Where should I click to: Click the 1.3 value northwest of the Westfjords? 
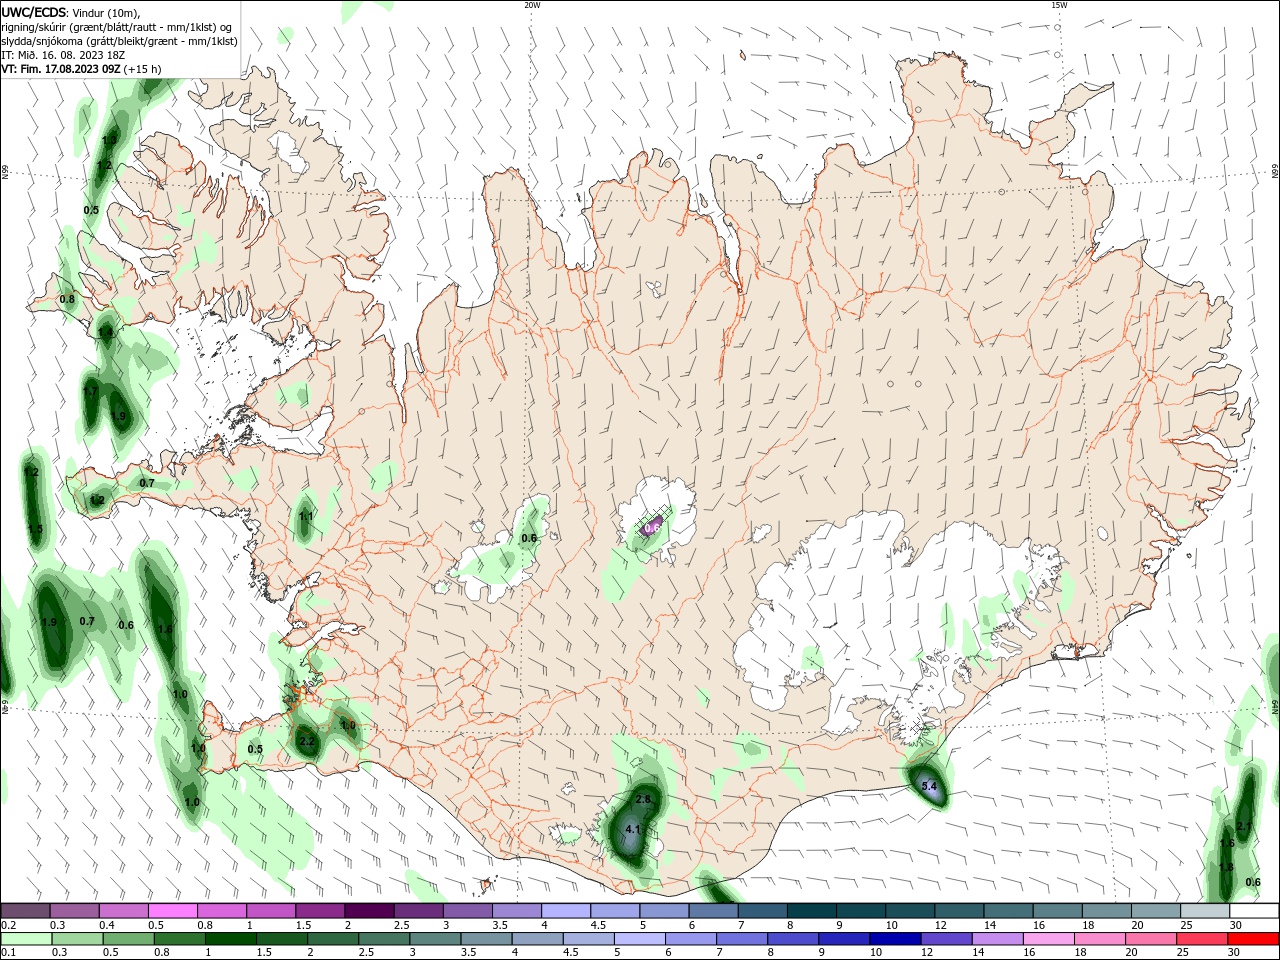(110, 140)
